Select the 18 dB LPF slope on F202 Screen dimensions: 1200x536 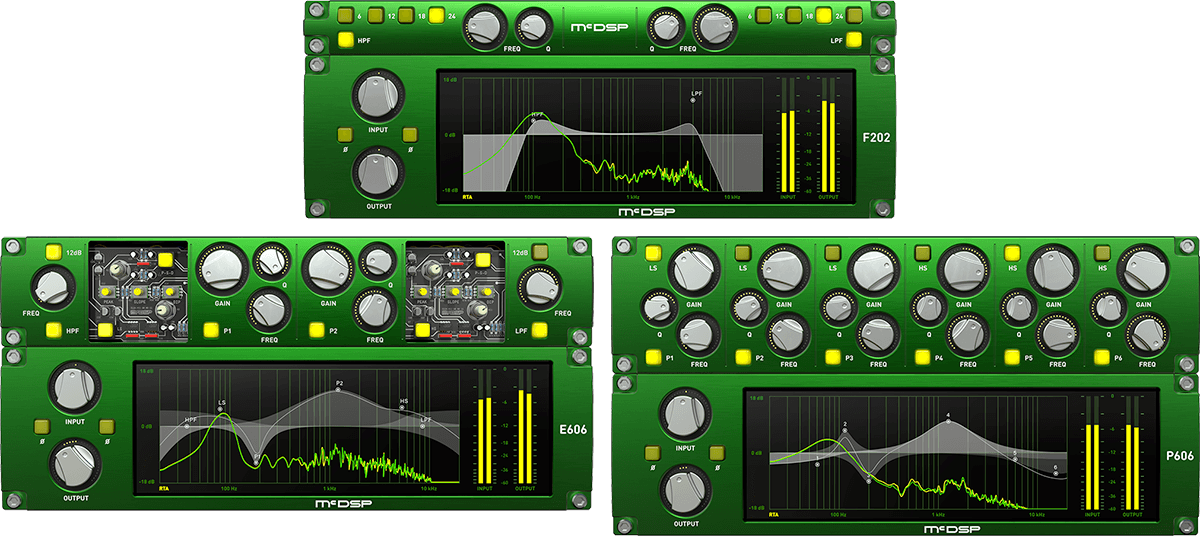824,15
